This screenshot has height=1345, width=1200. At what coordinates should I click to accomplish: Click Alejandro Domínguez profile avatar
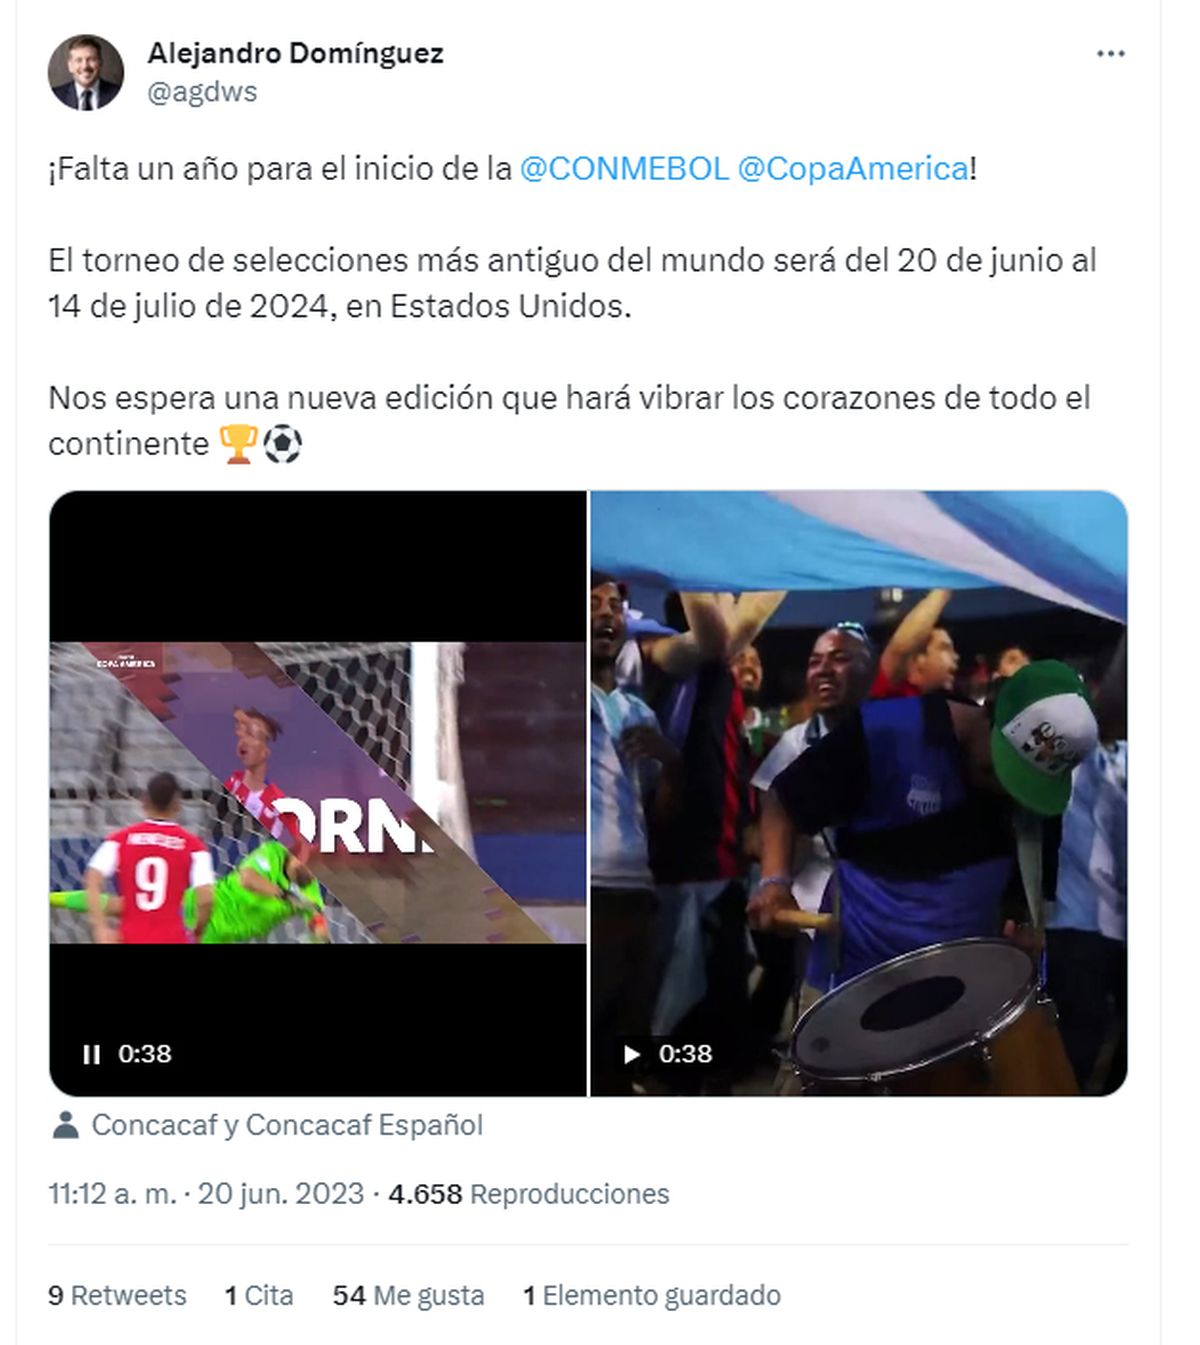[86, 73]
